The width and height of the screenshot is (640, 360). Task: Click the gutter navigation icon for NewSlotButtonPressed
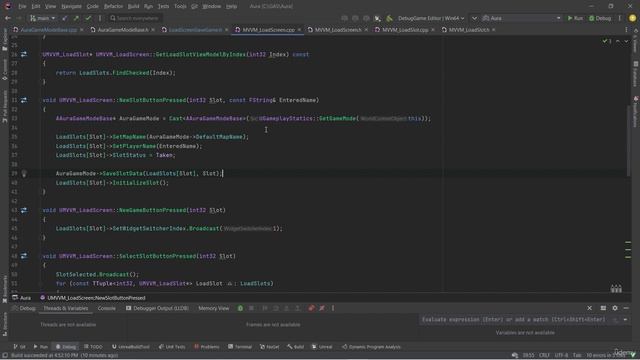tap(24, 100)
